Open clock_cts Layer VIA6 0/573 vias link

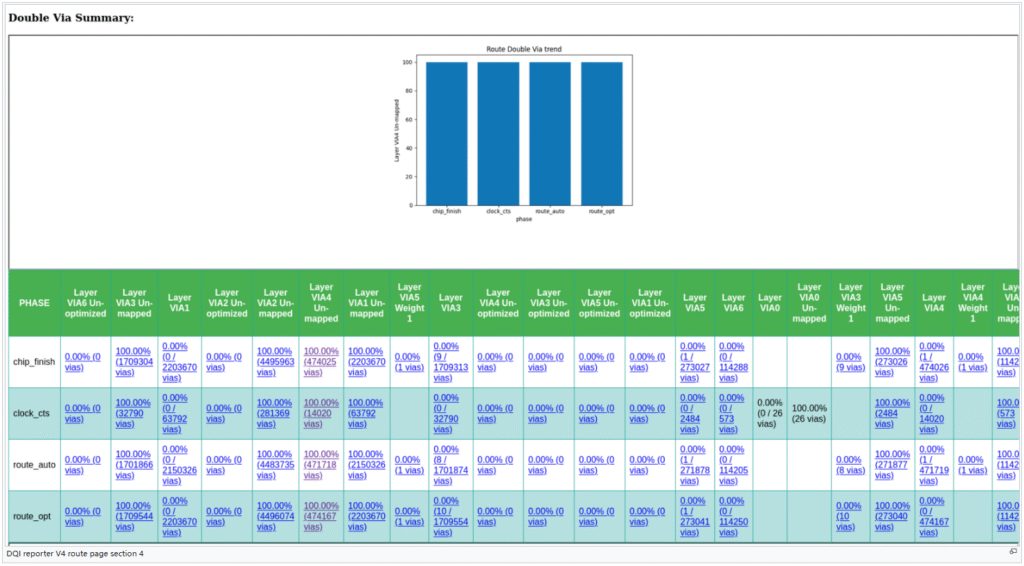[733, 413]
